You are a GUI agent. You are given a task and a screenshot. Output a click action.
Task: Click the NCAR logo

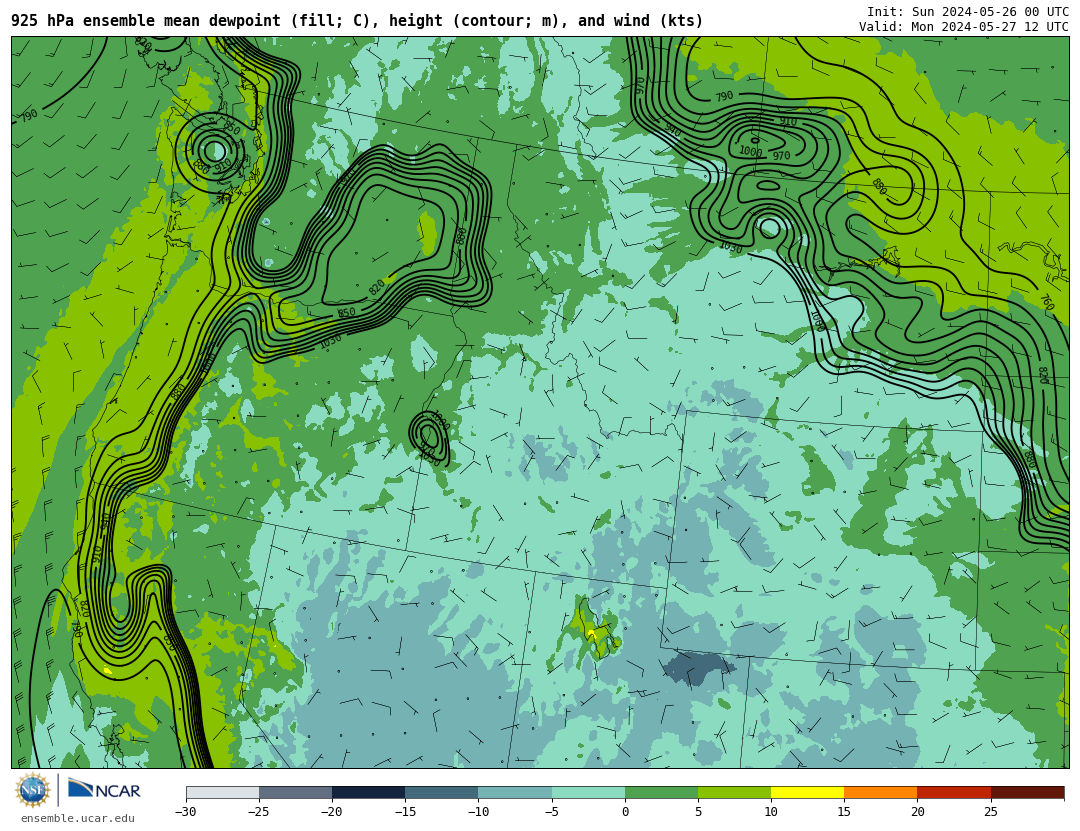[104, 789]
